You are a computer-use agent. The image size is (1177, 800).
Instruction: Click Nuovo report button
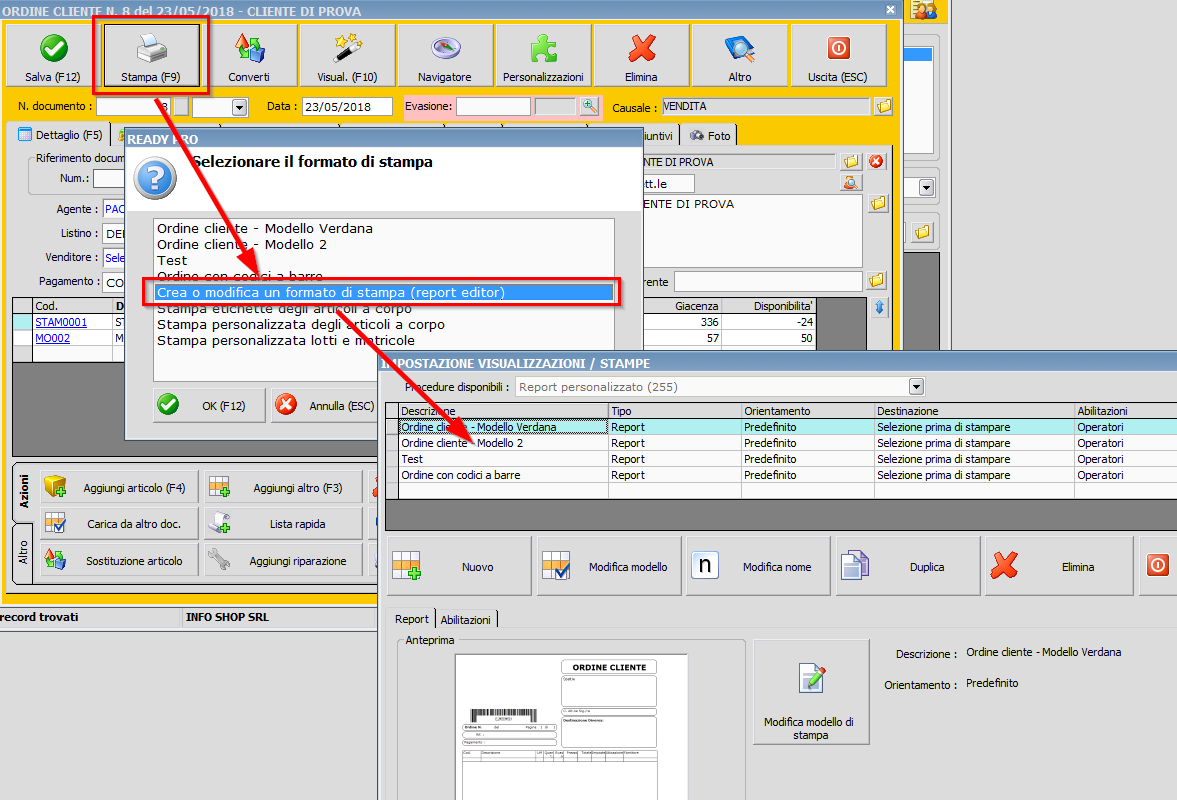click(x=459, y=567)
